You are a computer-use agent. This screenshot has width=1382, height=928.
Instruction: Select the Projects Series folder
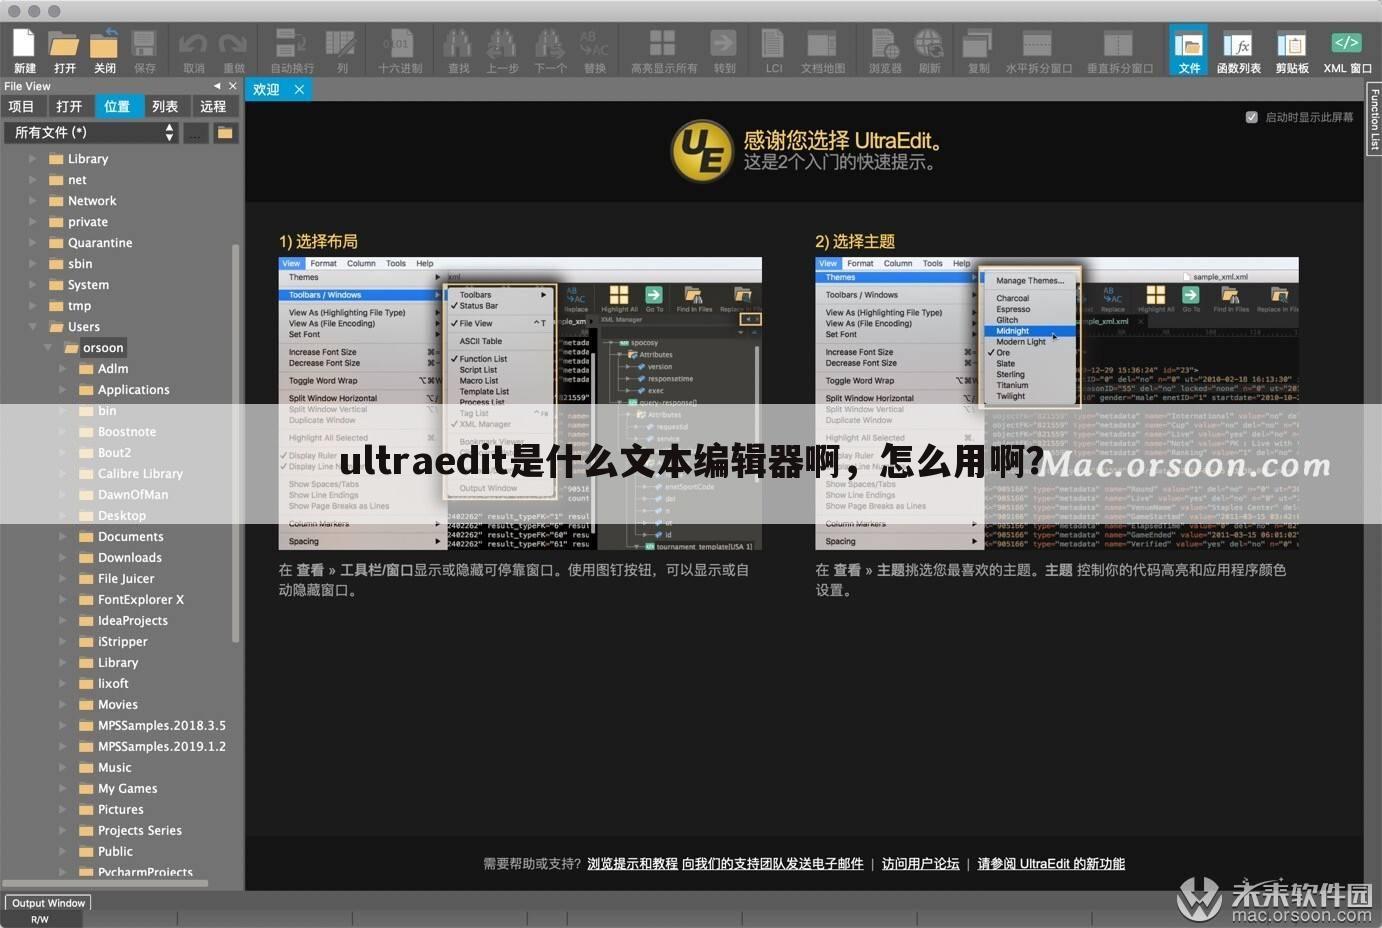click(x=140, y=831)
